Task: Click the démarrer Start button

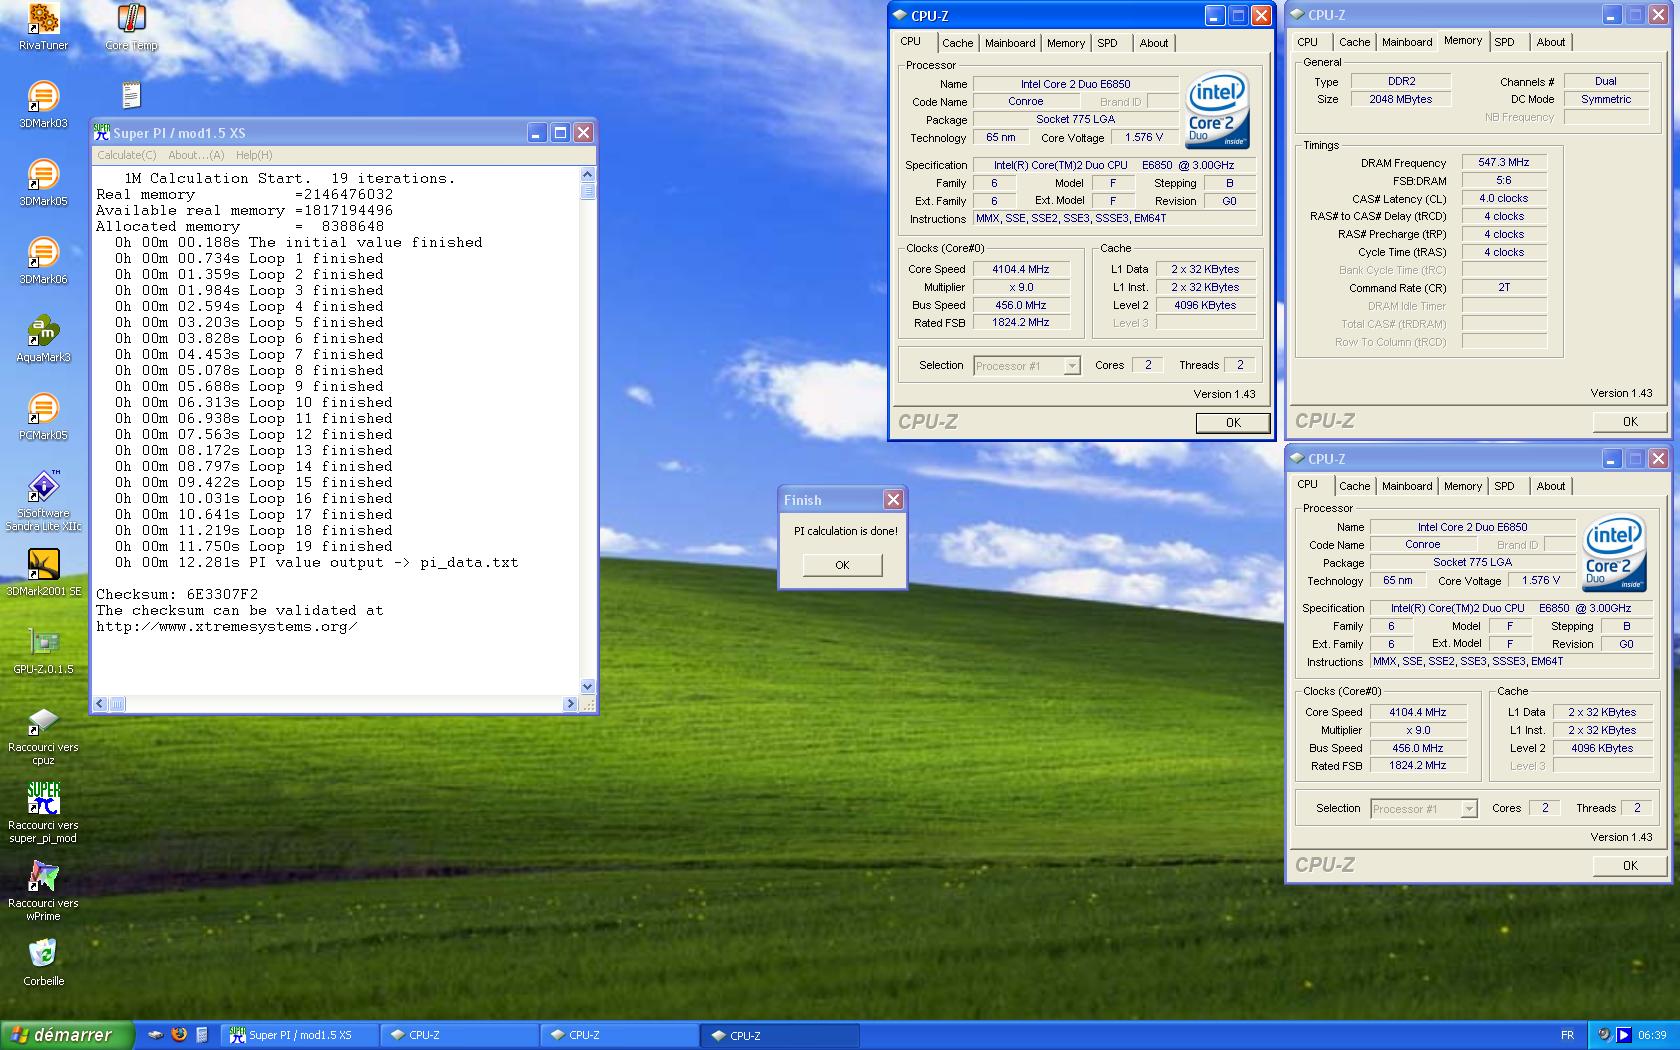Action: [x=66, y=1035]
